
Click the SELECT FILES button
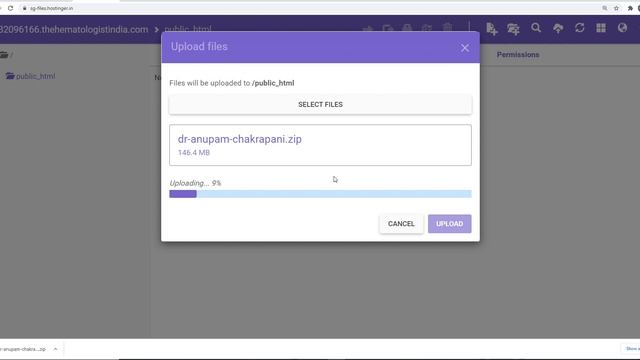click(x=320, y=104)
